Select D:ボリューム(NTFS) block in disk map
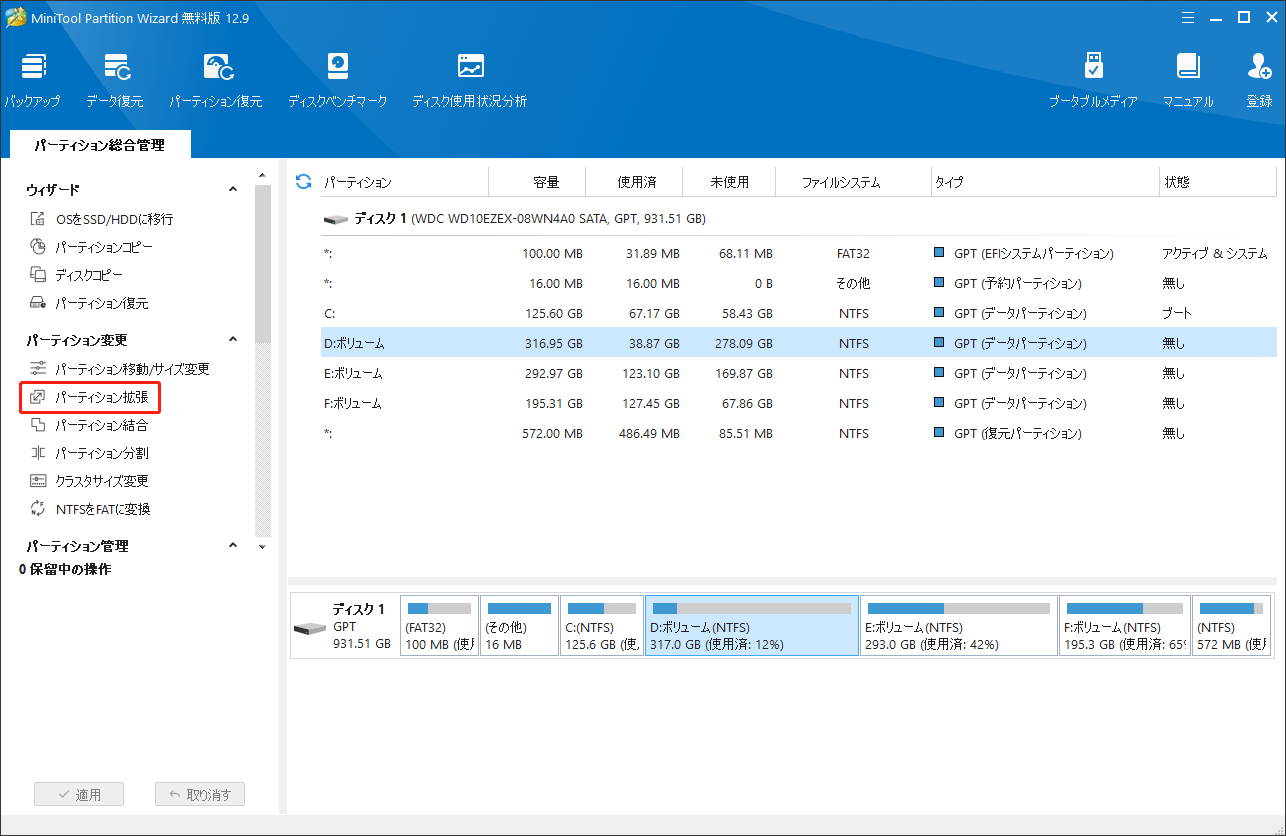 click(x=752, y=626)
